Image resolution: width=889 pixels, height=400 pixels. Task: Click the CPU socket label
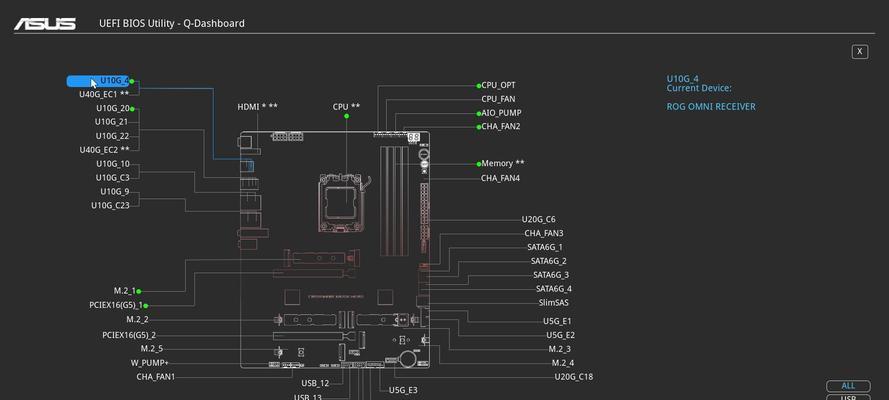tap(346, 107)
